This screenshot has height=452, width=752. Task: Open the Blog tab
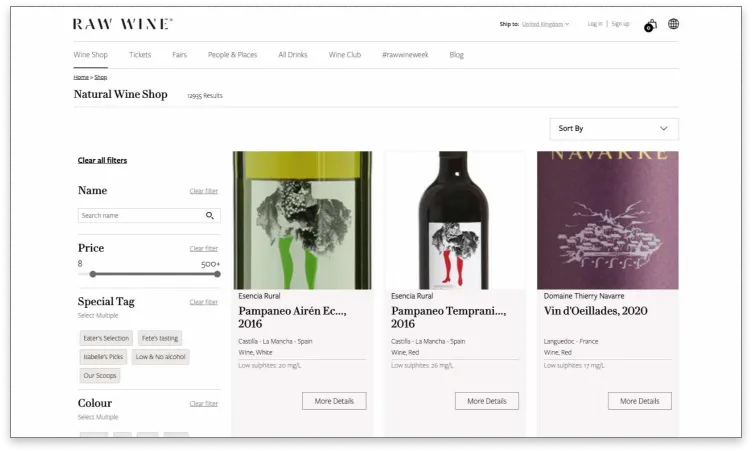pos(457,55)
